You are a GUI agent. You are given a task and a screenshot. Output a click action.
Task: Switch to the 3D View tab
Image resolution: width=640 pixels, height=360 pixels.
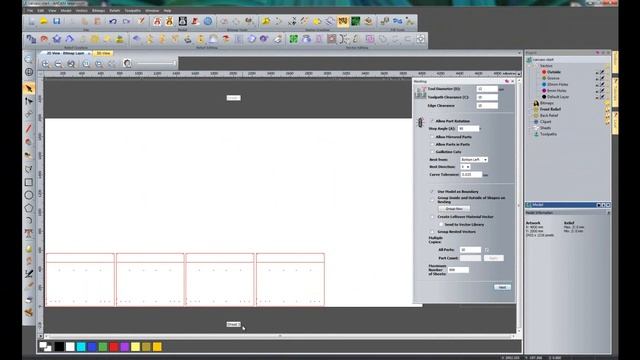[x=103, y=53]
